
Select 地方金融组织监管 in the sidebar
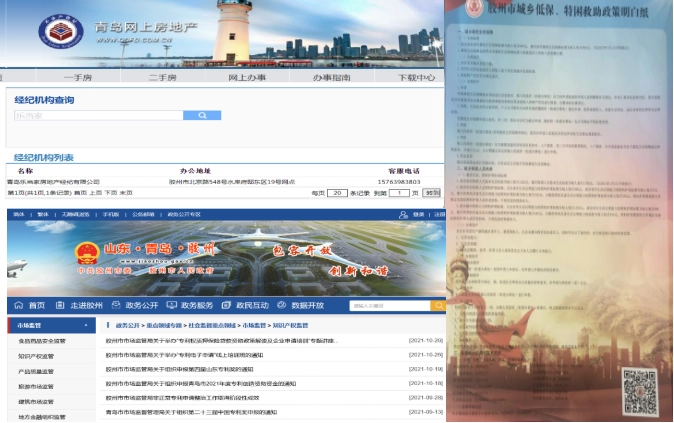[42, 417]
